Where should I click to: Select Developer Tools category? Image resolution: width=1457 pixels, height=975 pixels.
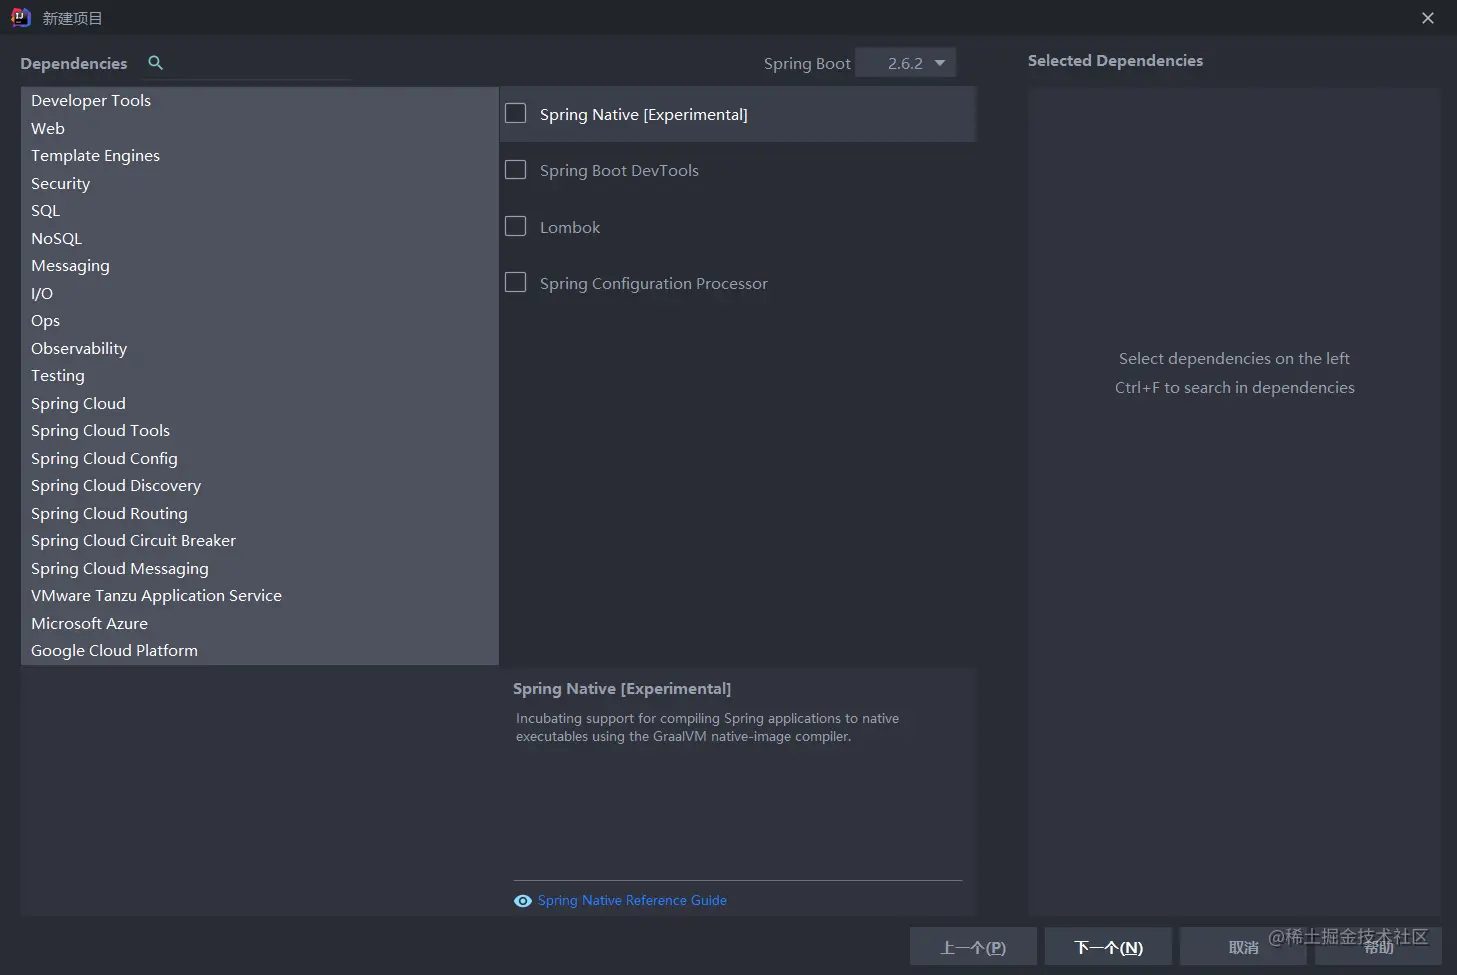point(260,101)
